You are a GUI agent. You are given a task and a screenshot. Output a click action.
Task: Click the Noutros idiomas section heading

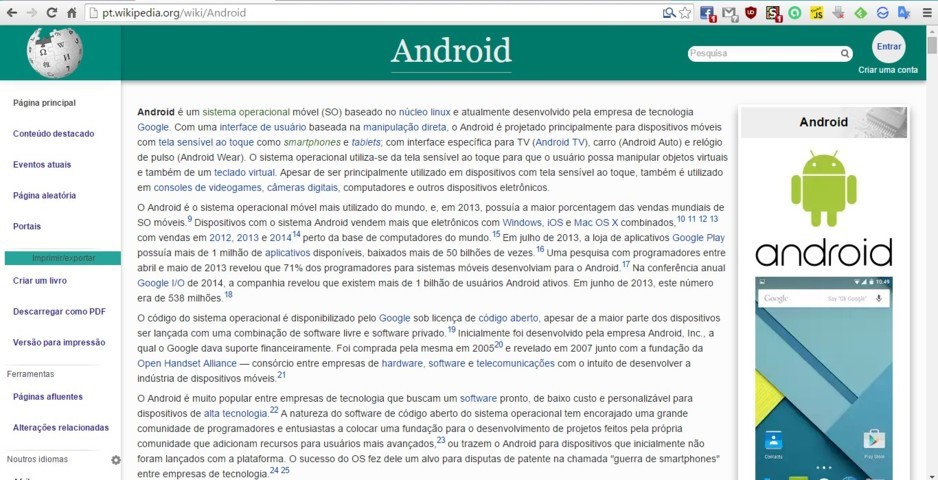coord(37,459)
